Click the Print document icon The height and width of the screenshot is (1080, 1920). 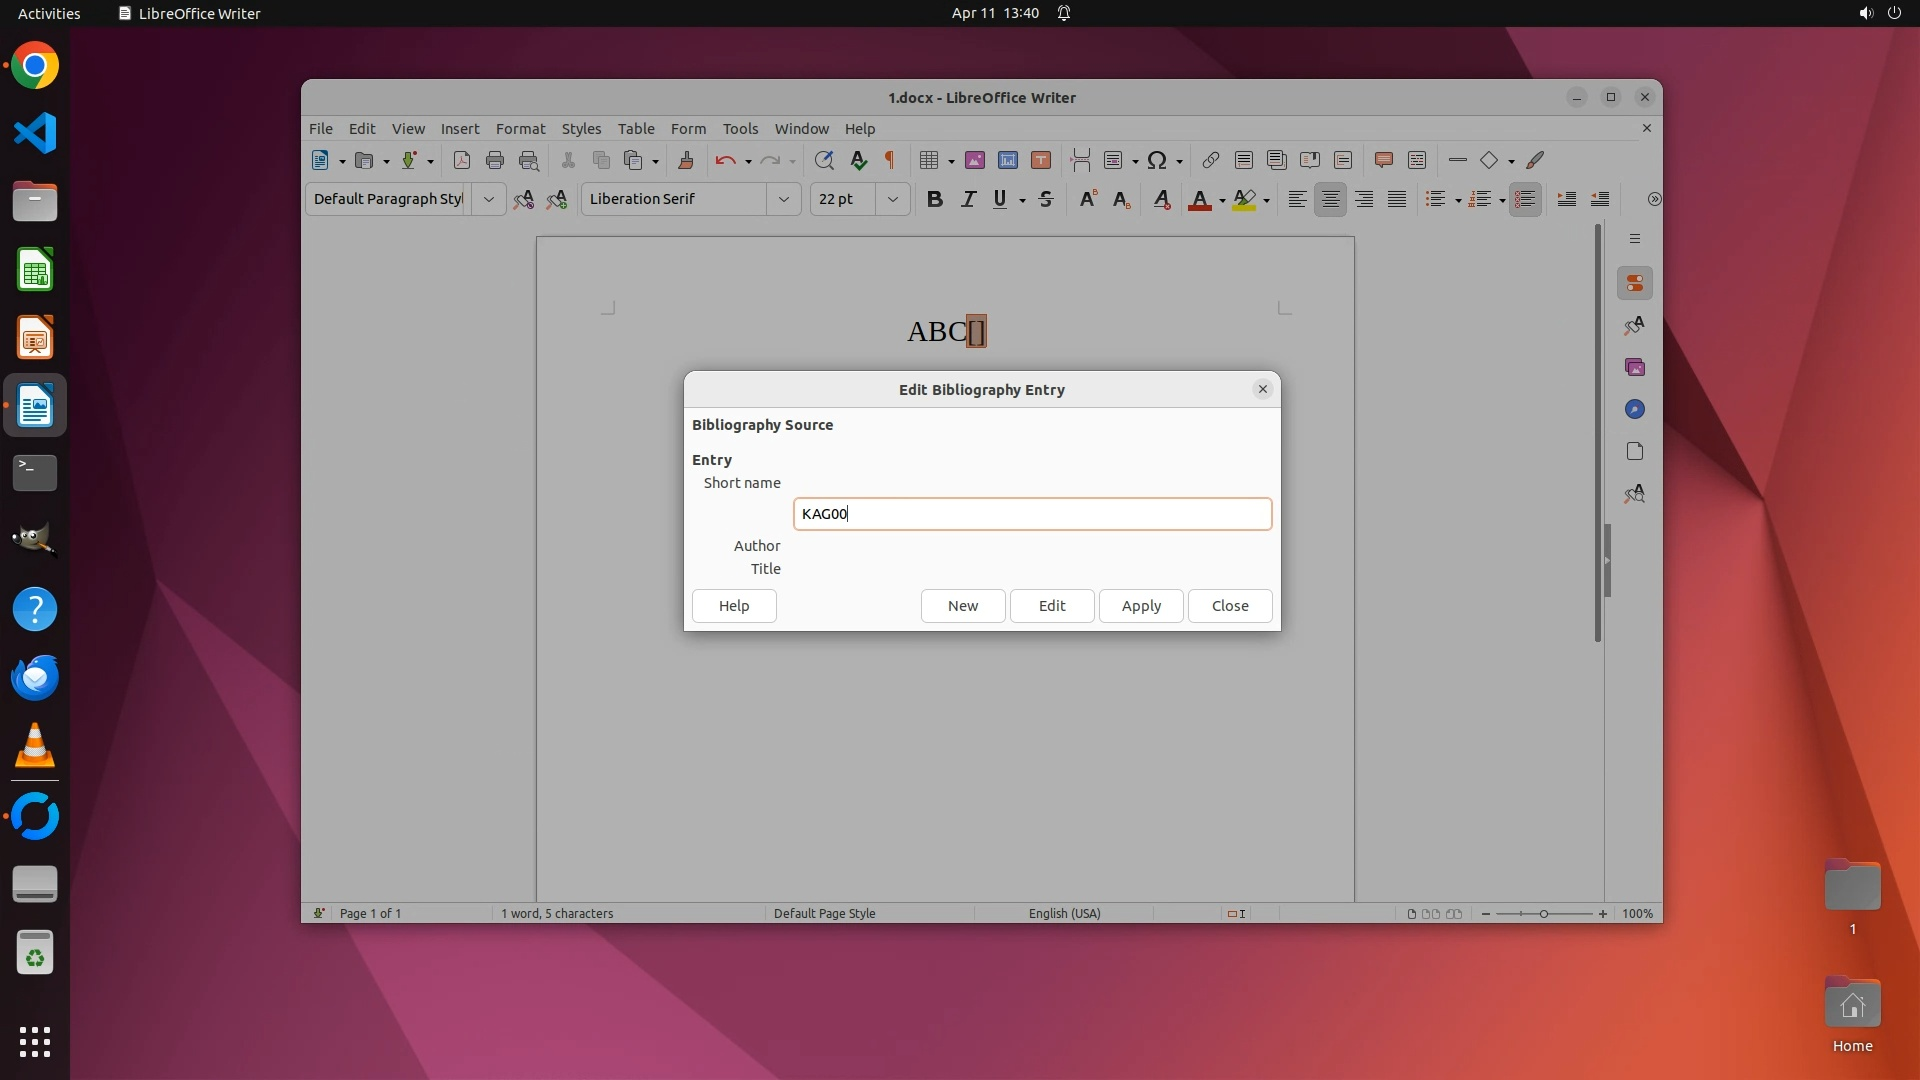pos(494,160)
